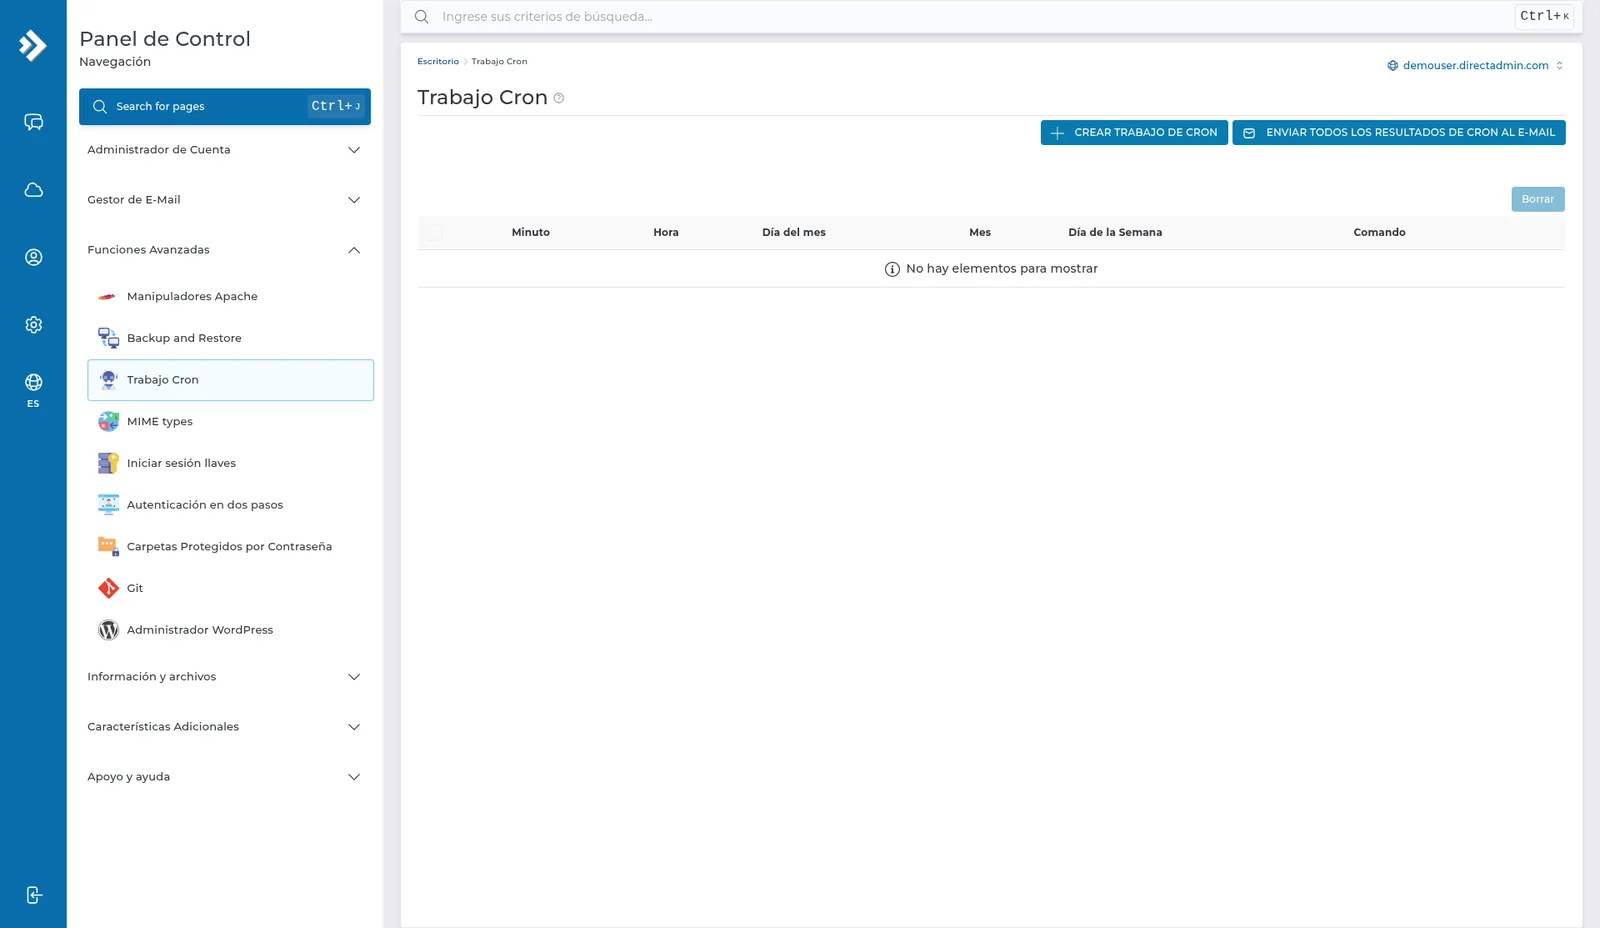Click the Comando column header
This screenshot has width=1600, height=928.
tap(1380, 232)
